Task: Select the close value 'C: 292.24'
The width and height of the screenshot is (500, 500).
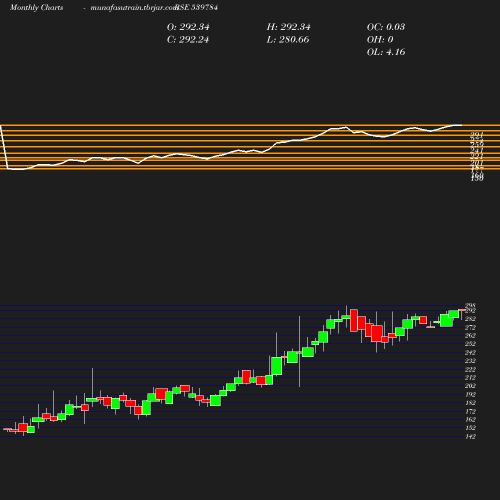Action: click(x=188, y=40)
